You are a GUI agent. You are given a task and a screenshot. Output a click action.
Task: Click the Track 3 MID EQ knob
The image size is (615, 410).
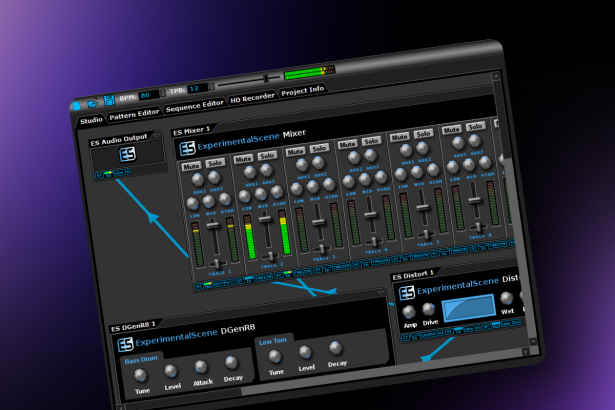click(313, 187)
